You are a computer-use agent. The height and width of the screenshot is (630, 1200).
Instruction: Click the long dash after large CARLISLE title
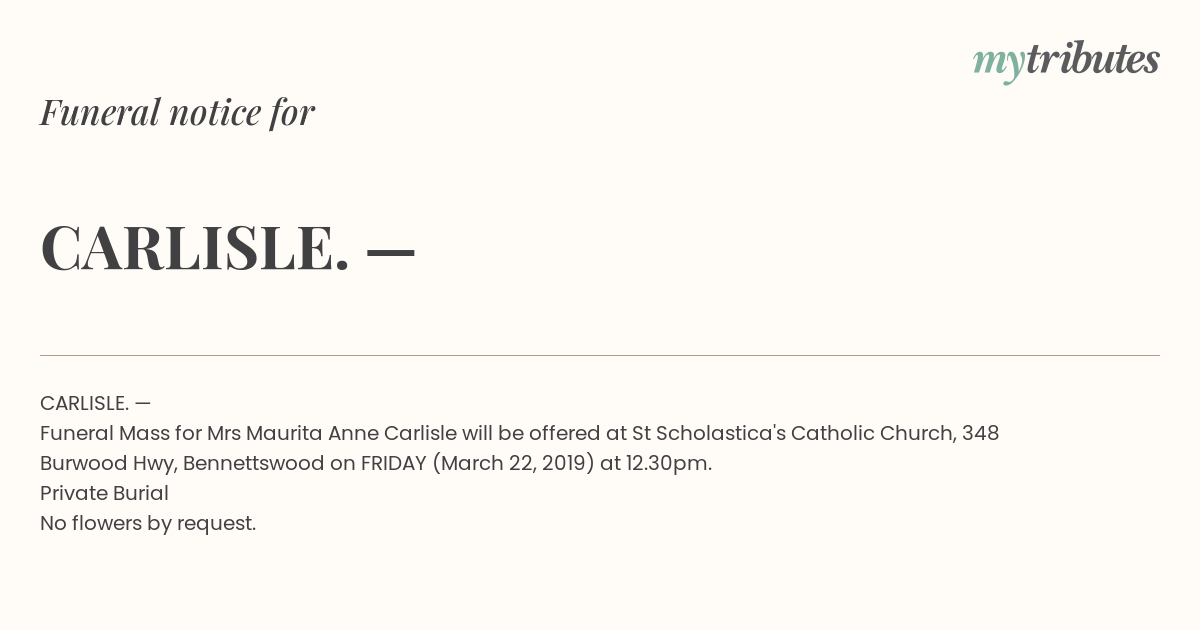(x=391, y=254)
